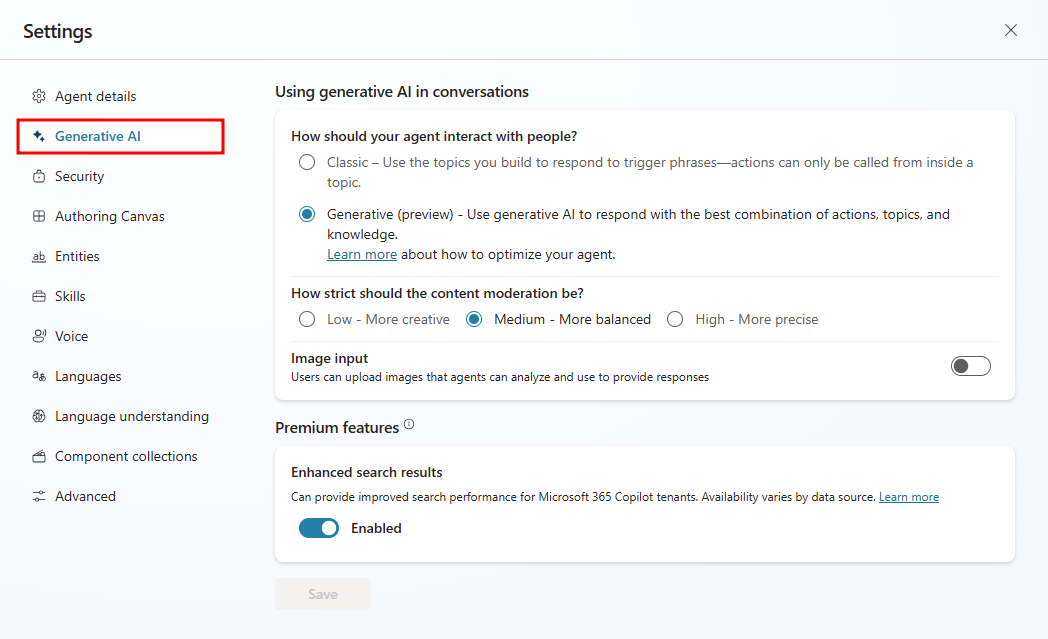Click the Voice icon in the sidebar
Viewport: 1048px width, 639px height.
pos(39,336)
